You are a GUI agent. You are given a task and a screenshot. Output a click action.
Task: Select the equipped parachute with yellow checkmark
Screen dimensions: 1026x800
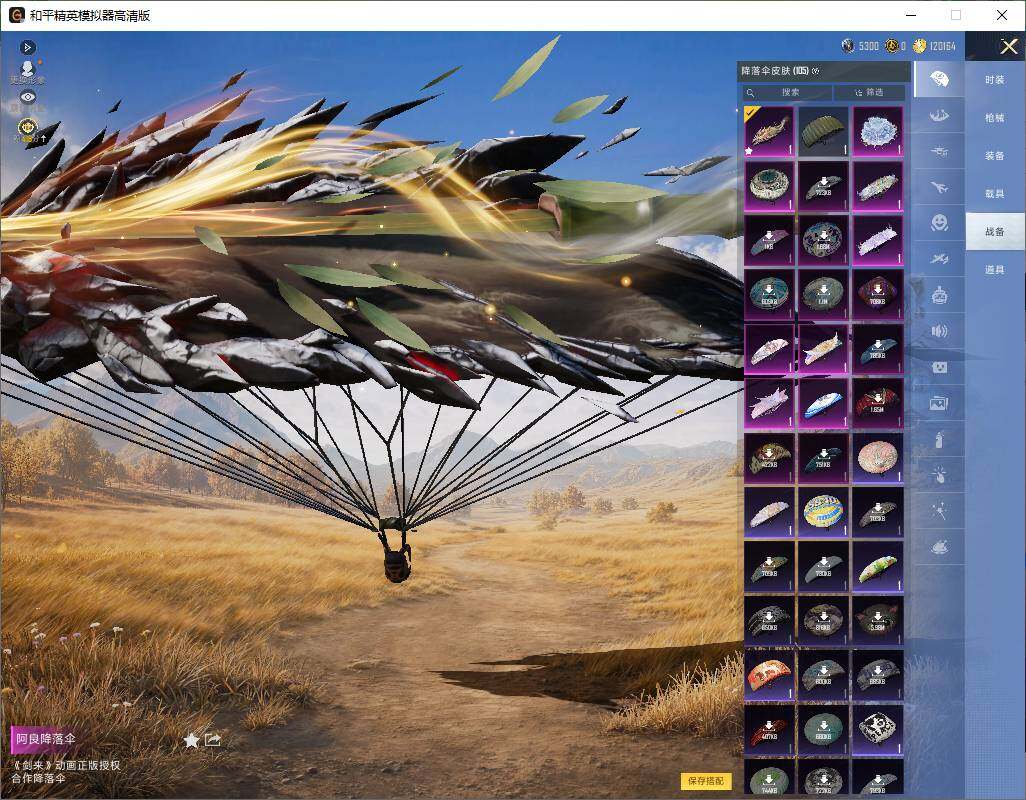pos(769,131)
